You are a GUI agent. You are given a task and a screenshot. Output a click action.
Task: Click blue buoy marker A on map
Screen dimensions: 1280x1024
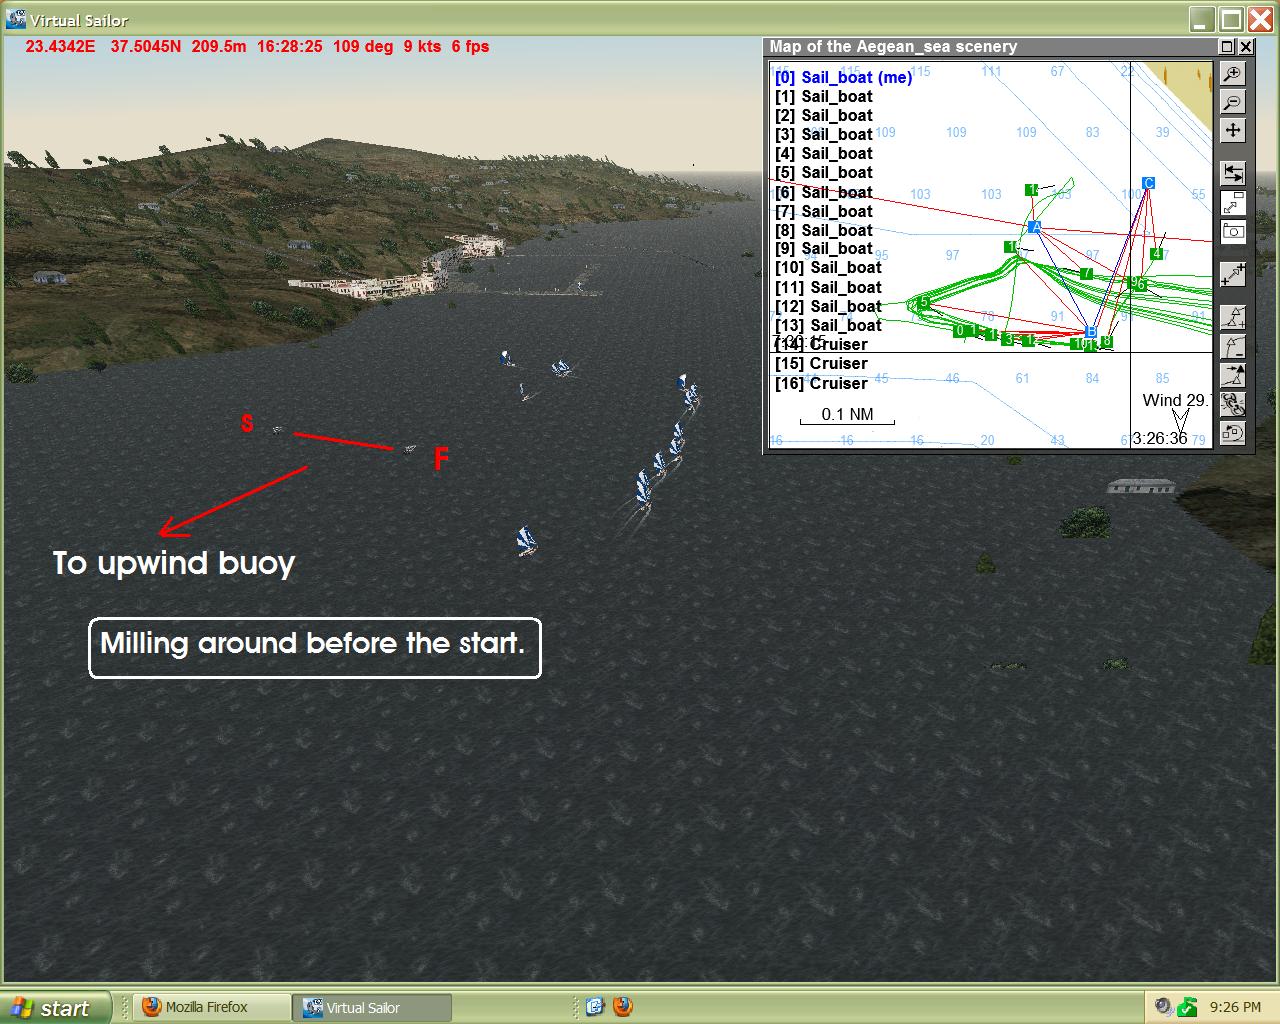[x=1035, y=227]
